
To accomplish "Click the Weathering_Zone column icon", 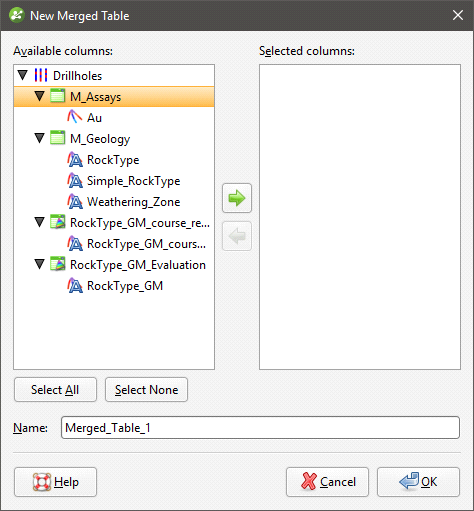I will click(75, 202).
